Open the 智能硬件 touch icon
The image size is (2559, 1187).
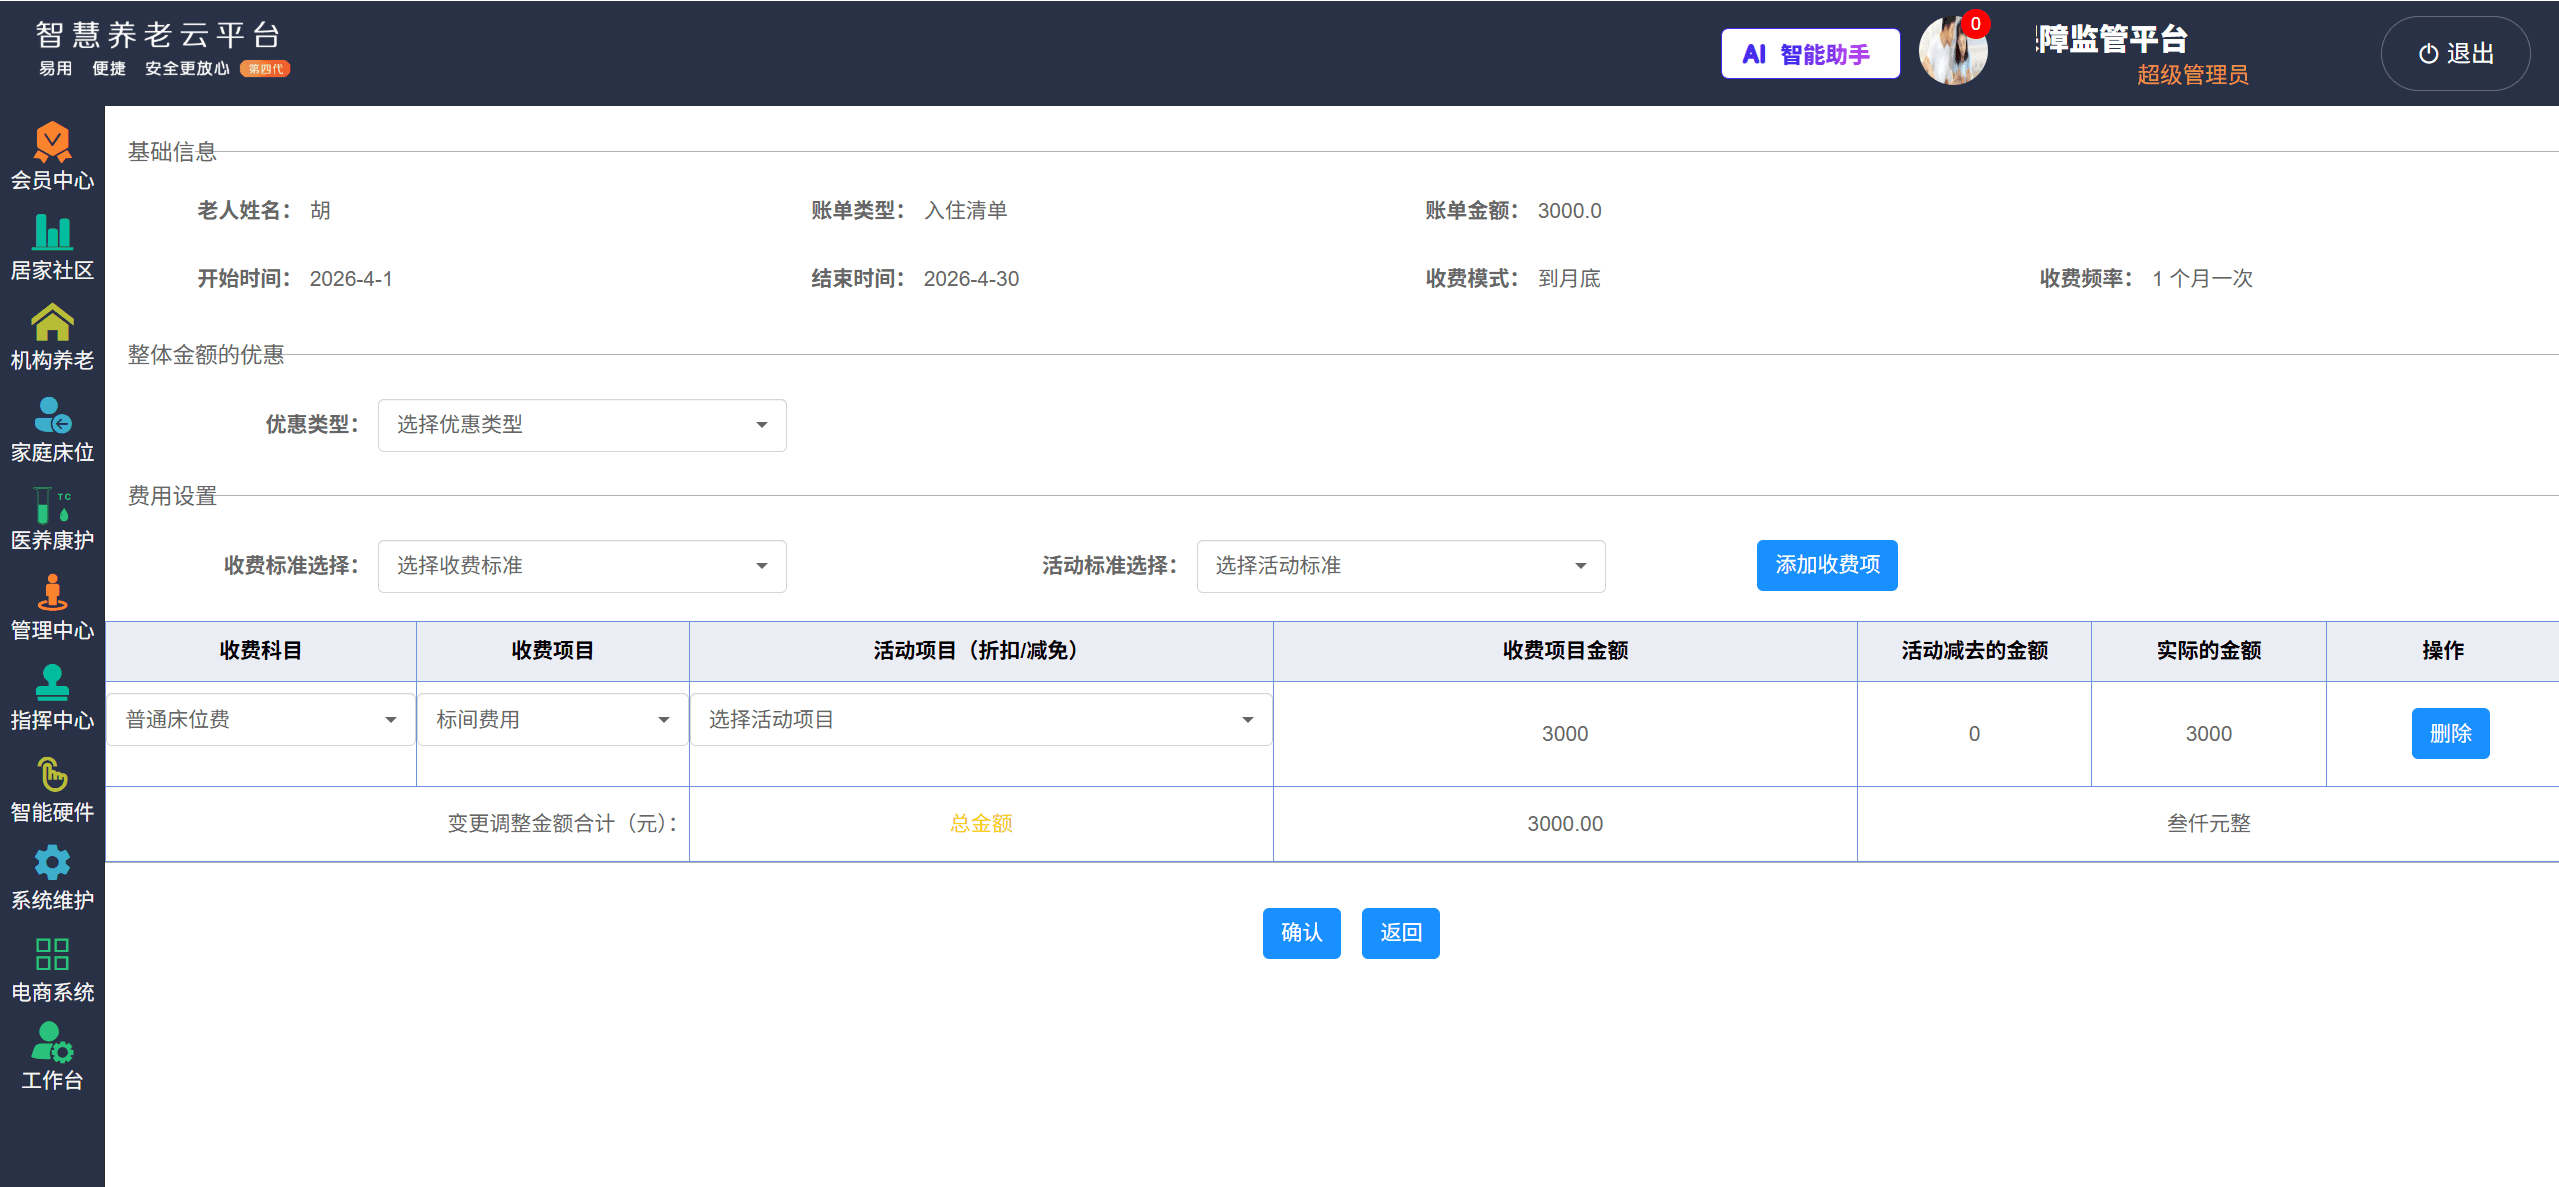pos(52,774)
